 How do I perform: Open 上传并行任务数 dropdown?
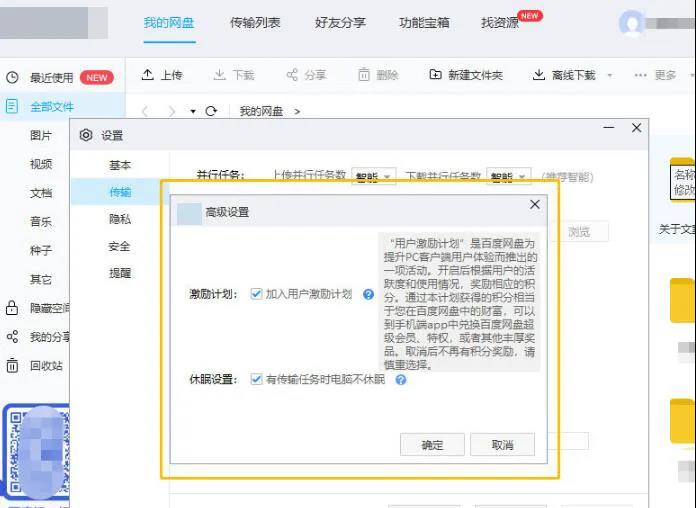[373, 176]
